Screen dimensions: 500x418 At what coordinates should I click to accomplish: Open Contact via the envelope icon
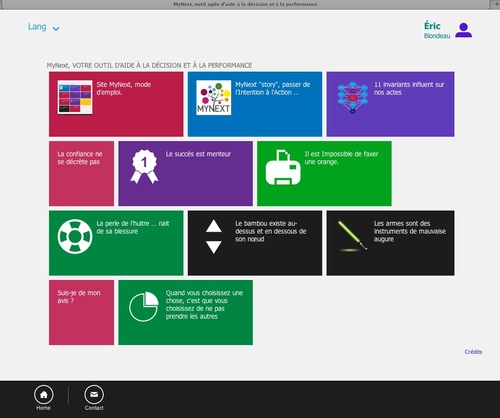coord(94,395)
